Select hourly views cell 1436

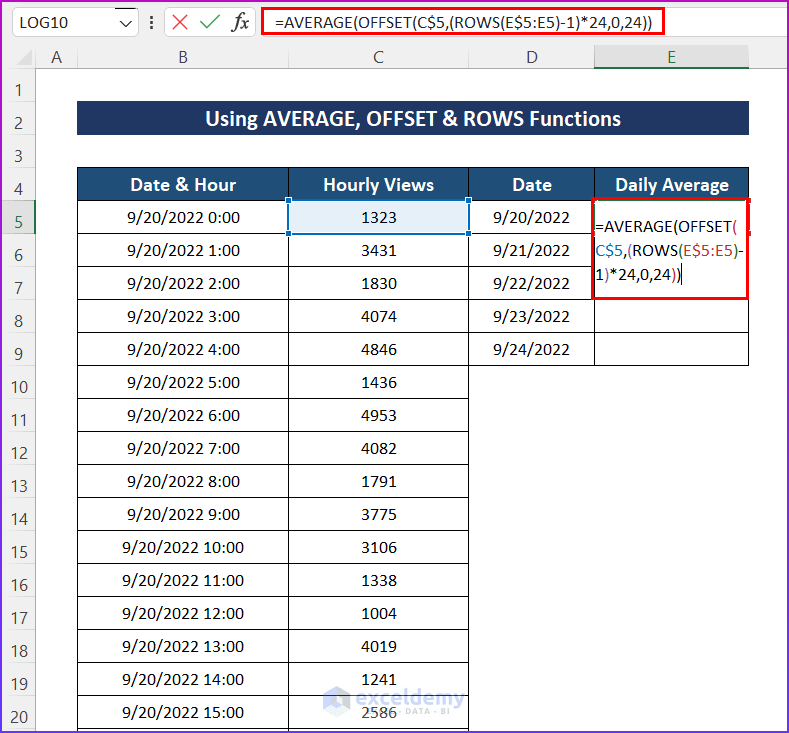tap(378, 382)
